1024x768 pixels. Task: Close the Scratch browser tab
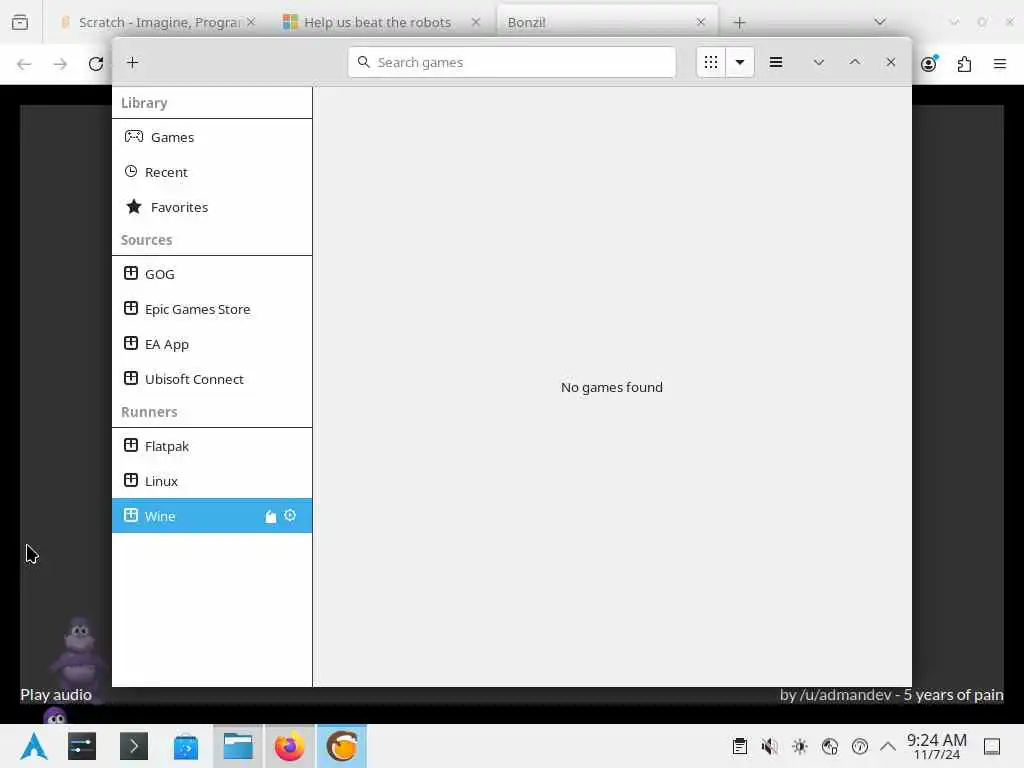[251, 22]
